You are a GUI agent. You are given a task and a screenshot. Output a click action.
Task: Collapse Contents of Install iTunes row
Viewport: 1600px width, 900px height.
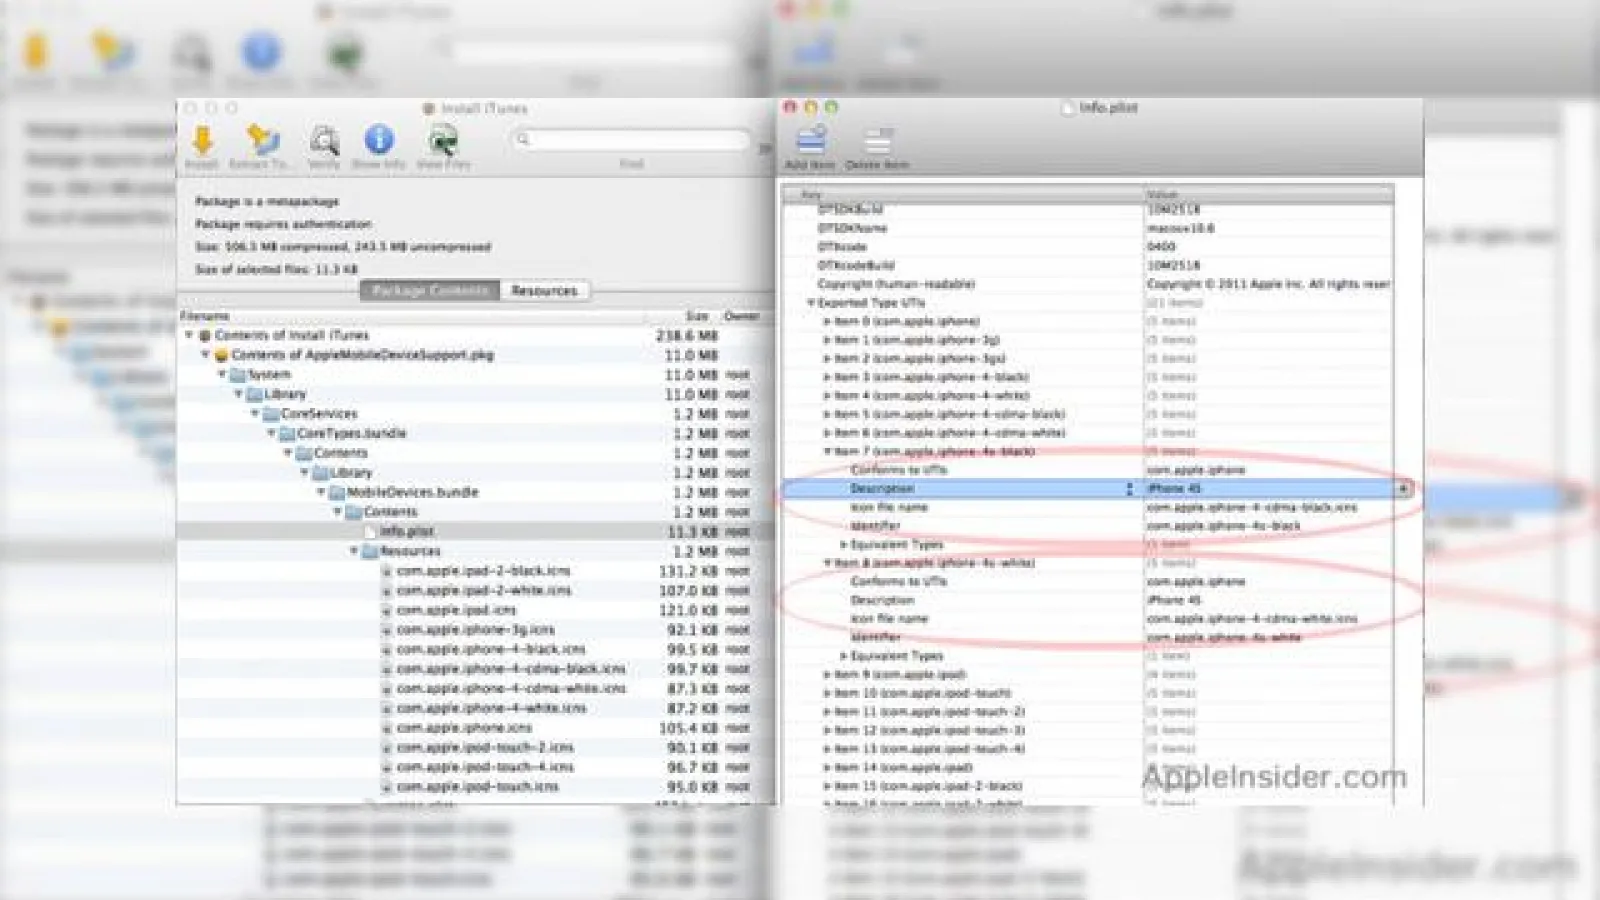pos(189,335)
